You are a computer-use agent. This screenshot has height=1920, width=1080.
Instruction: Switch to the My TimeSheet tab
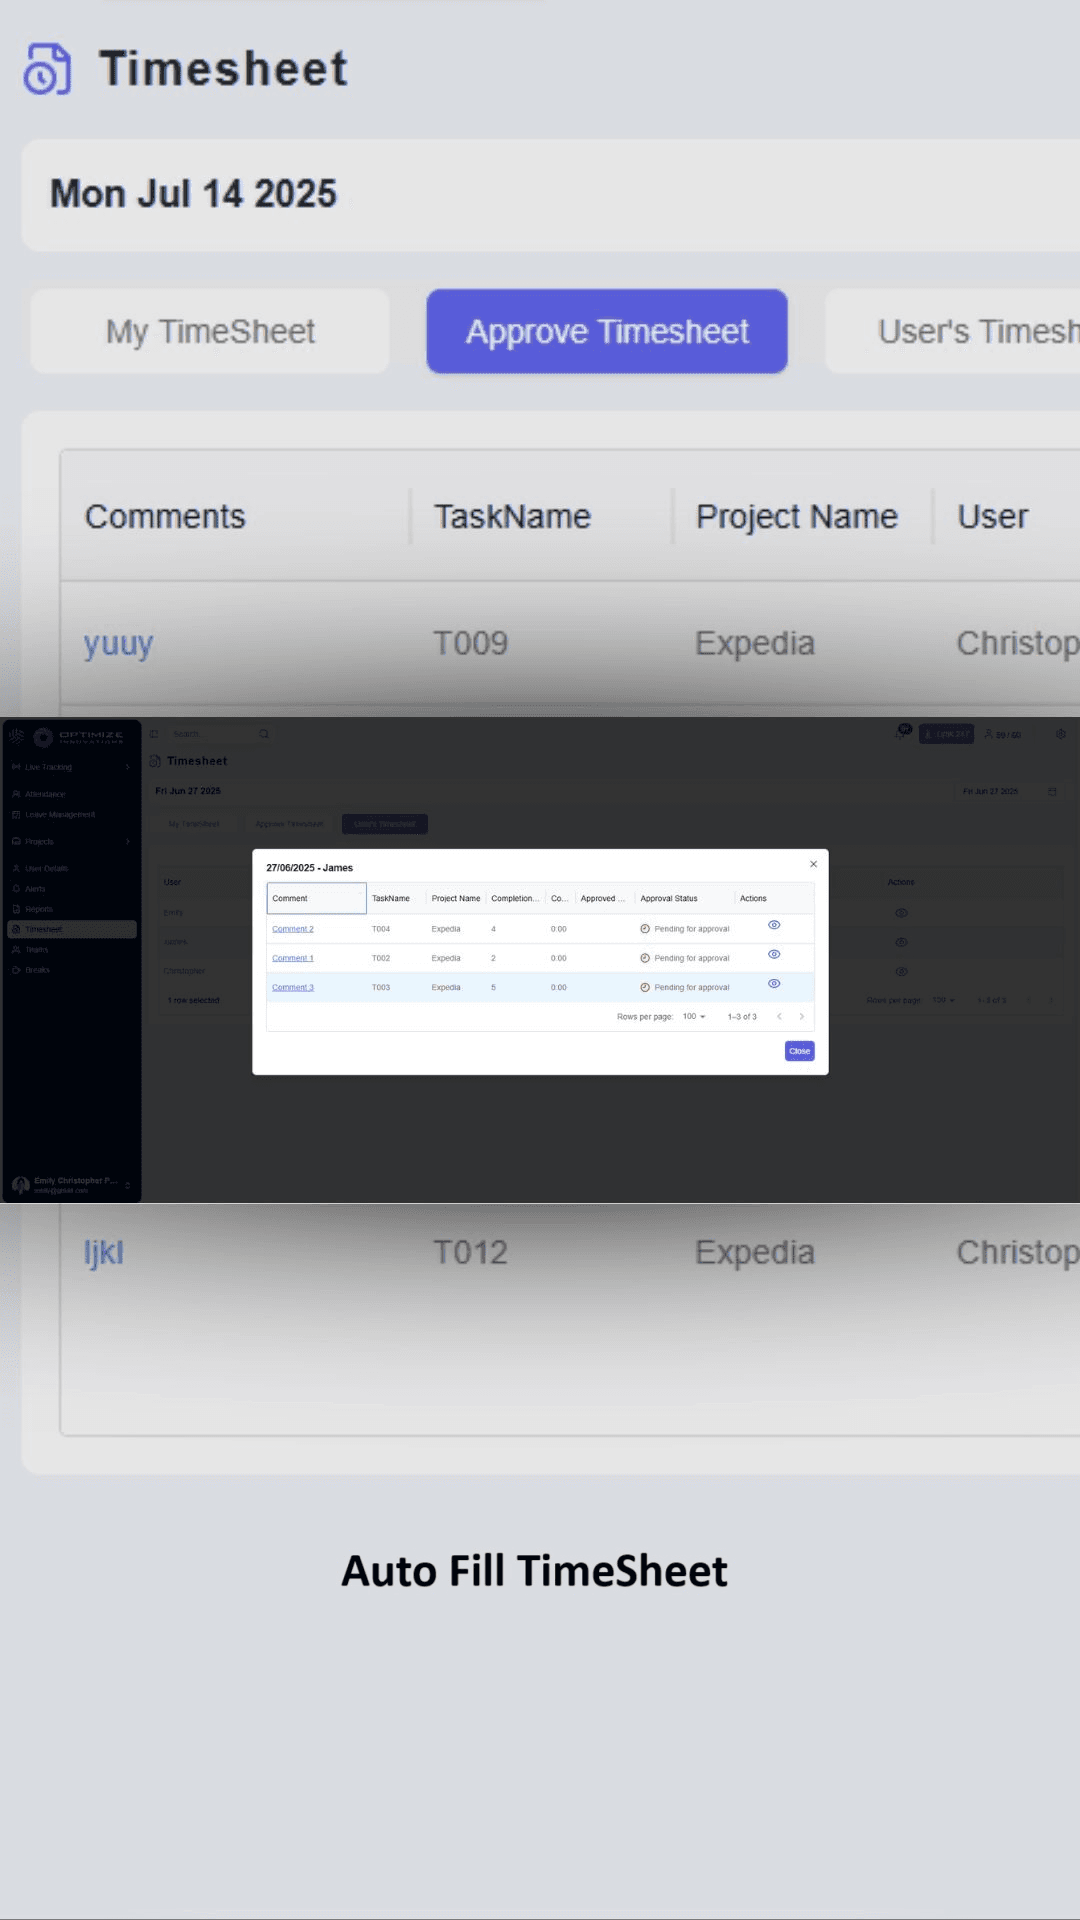tap(210, 331)
